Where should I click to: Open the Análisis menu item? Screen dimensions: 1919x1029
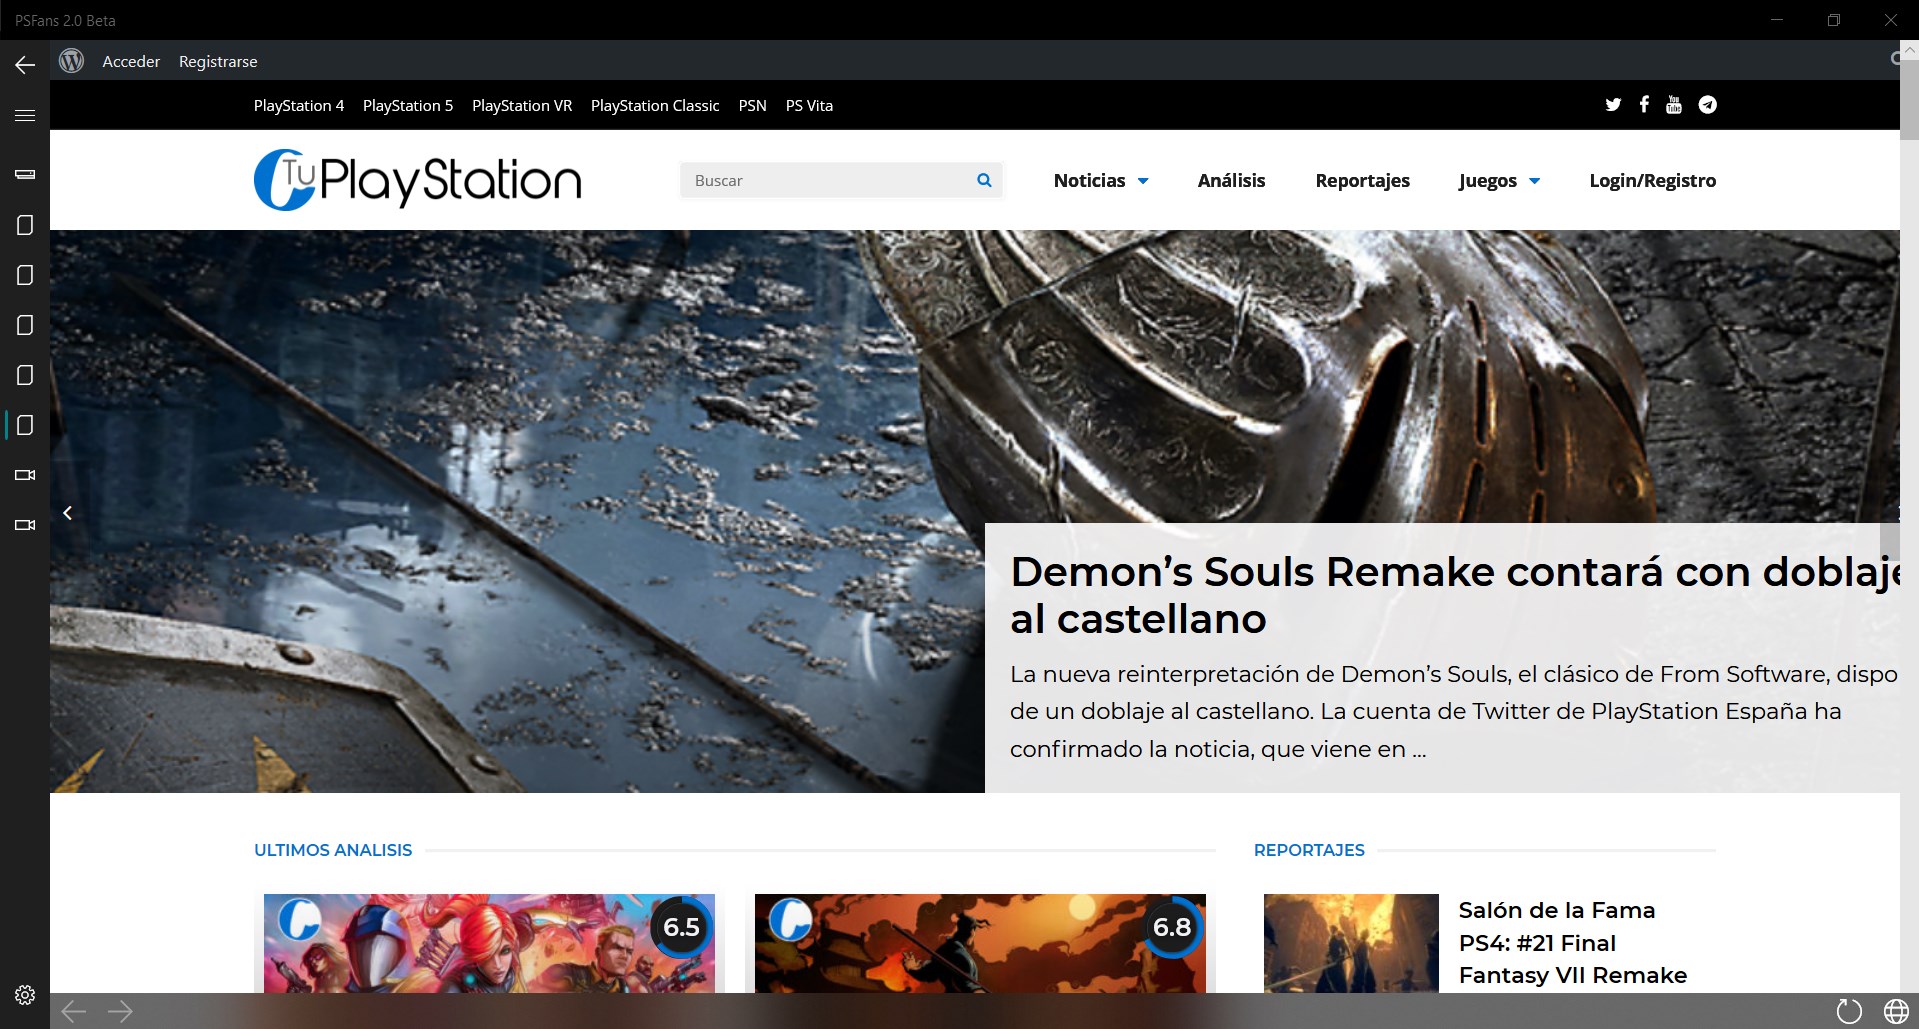[x=1231, y=180]
